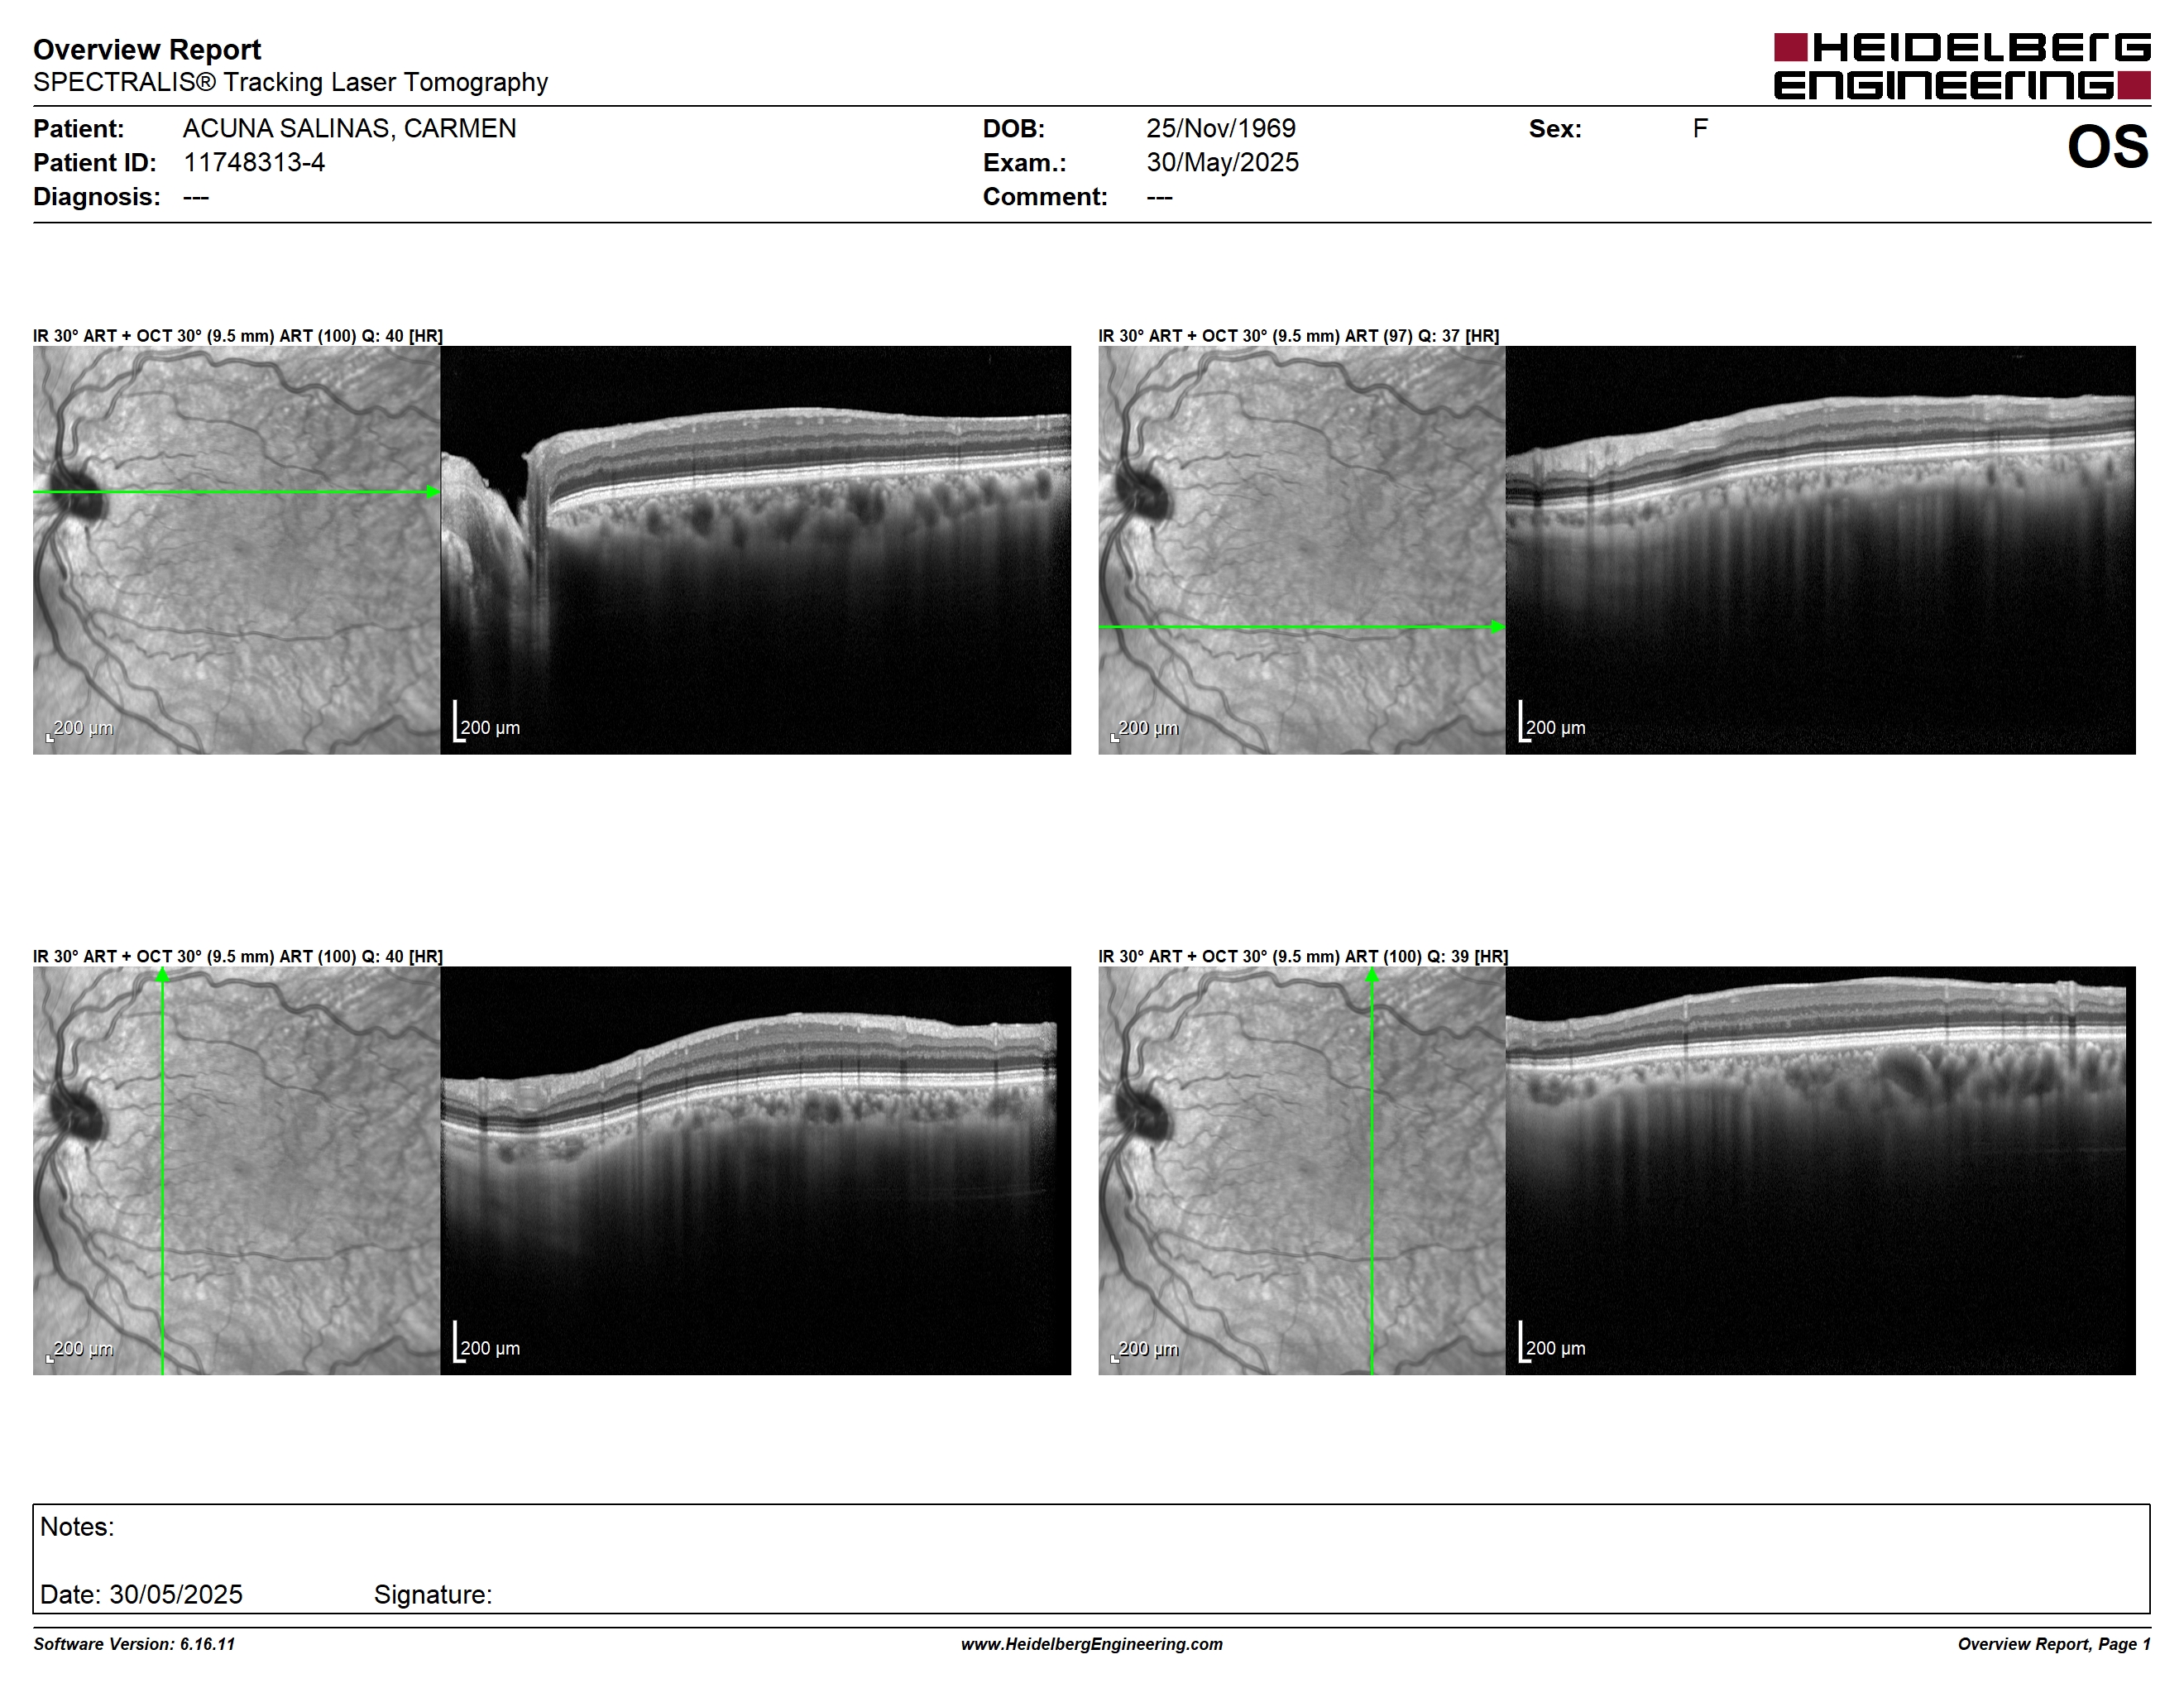The image size is (2184, 1688).
Task: Click the Diagnosis label
Action: coord(96,197)
